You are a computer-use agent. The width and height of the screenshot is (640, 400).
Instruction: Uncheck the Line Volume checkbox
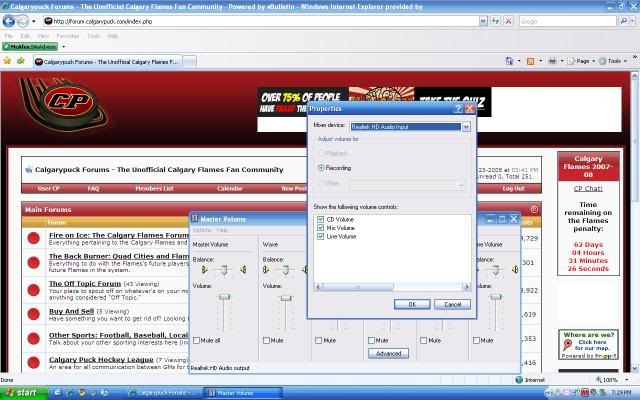point(320,236)
